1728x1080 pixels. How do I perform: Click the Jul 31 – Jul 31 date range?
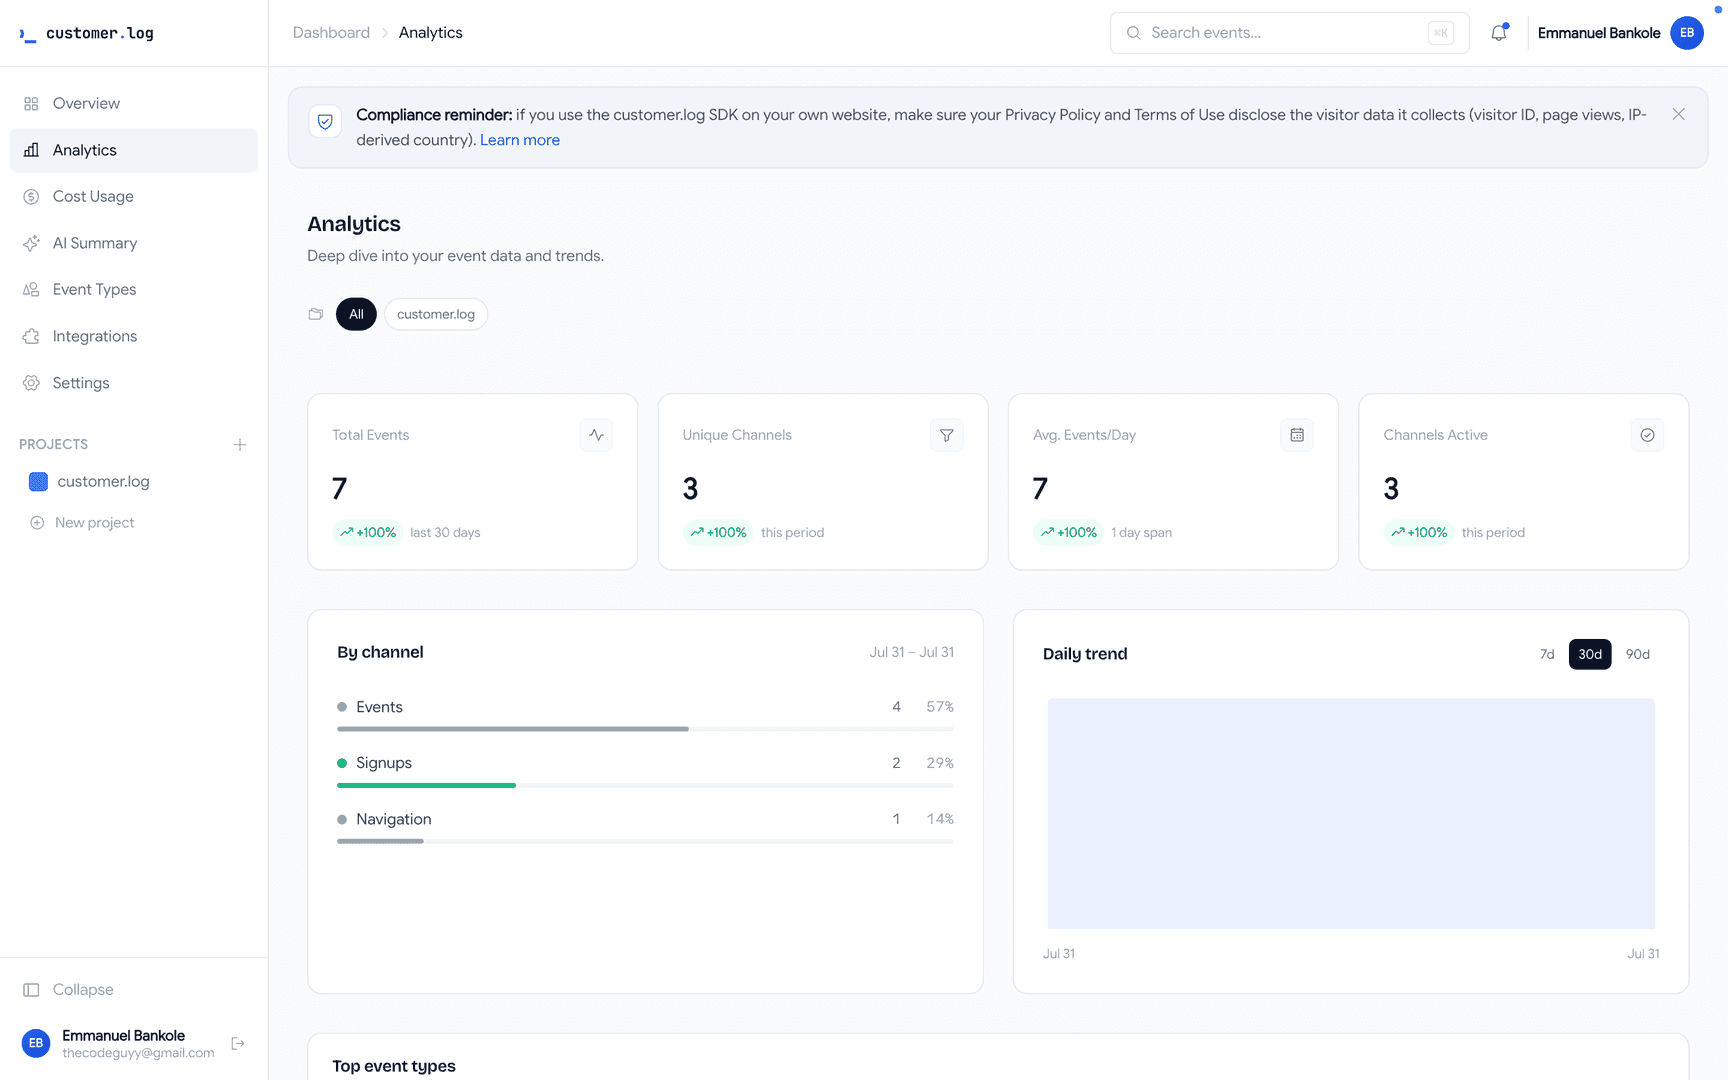(912, 652)
